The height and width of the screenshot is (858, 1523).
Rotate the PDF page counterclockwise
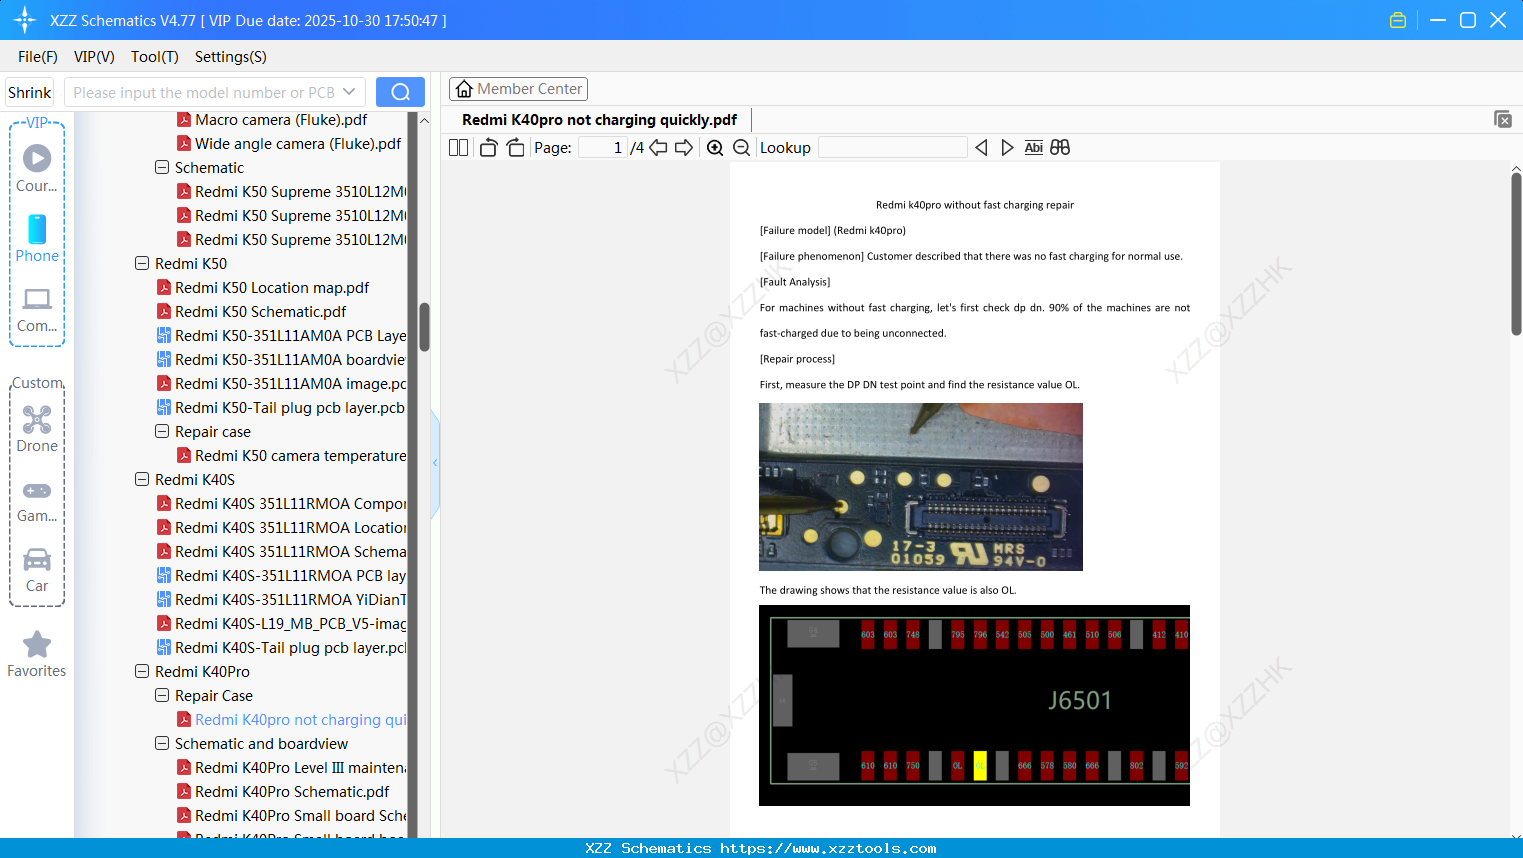[x=488, y=148]
